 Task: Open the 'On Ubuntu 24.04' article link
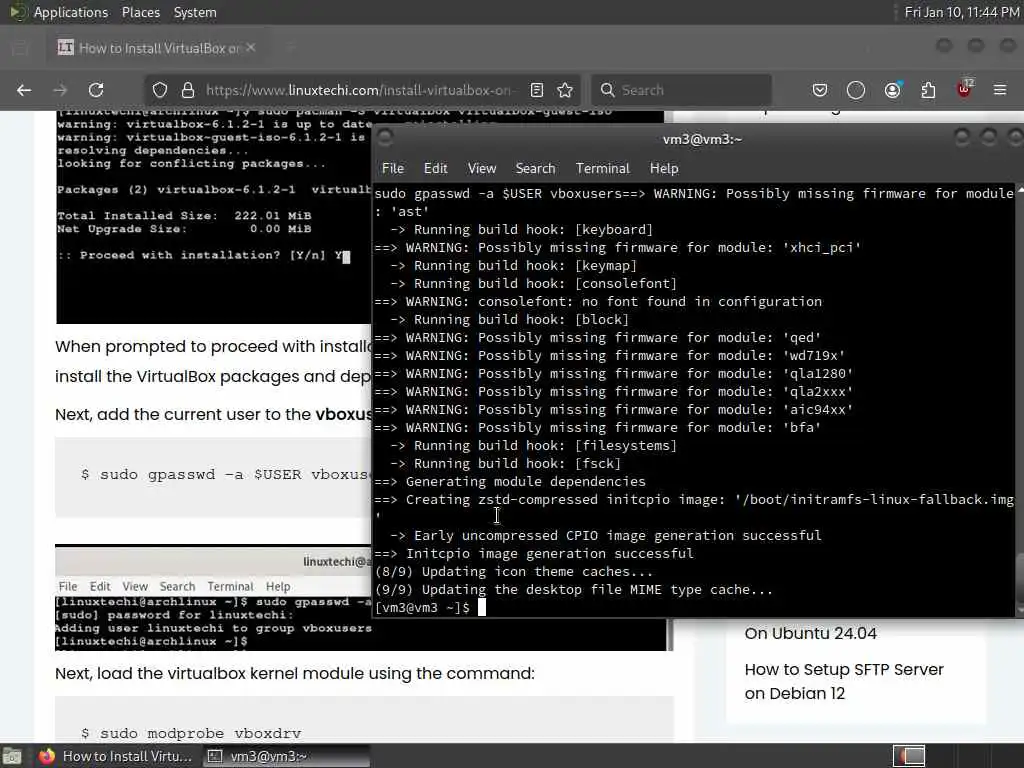coord(810,633)
